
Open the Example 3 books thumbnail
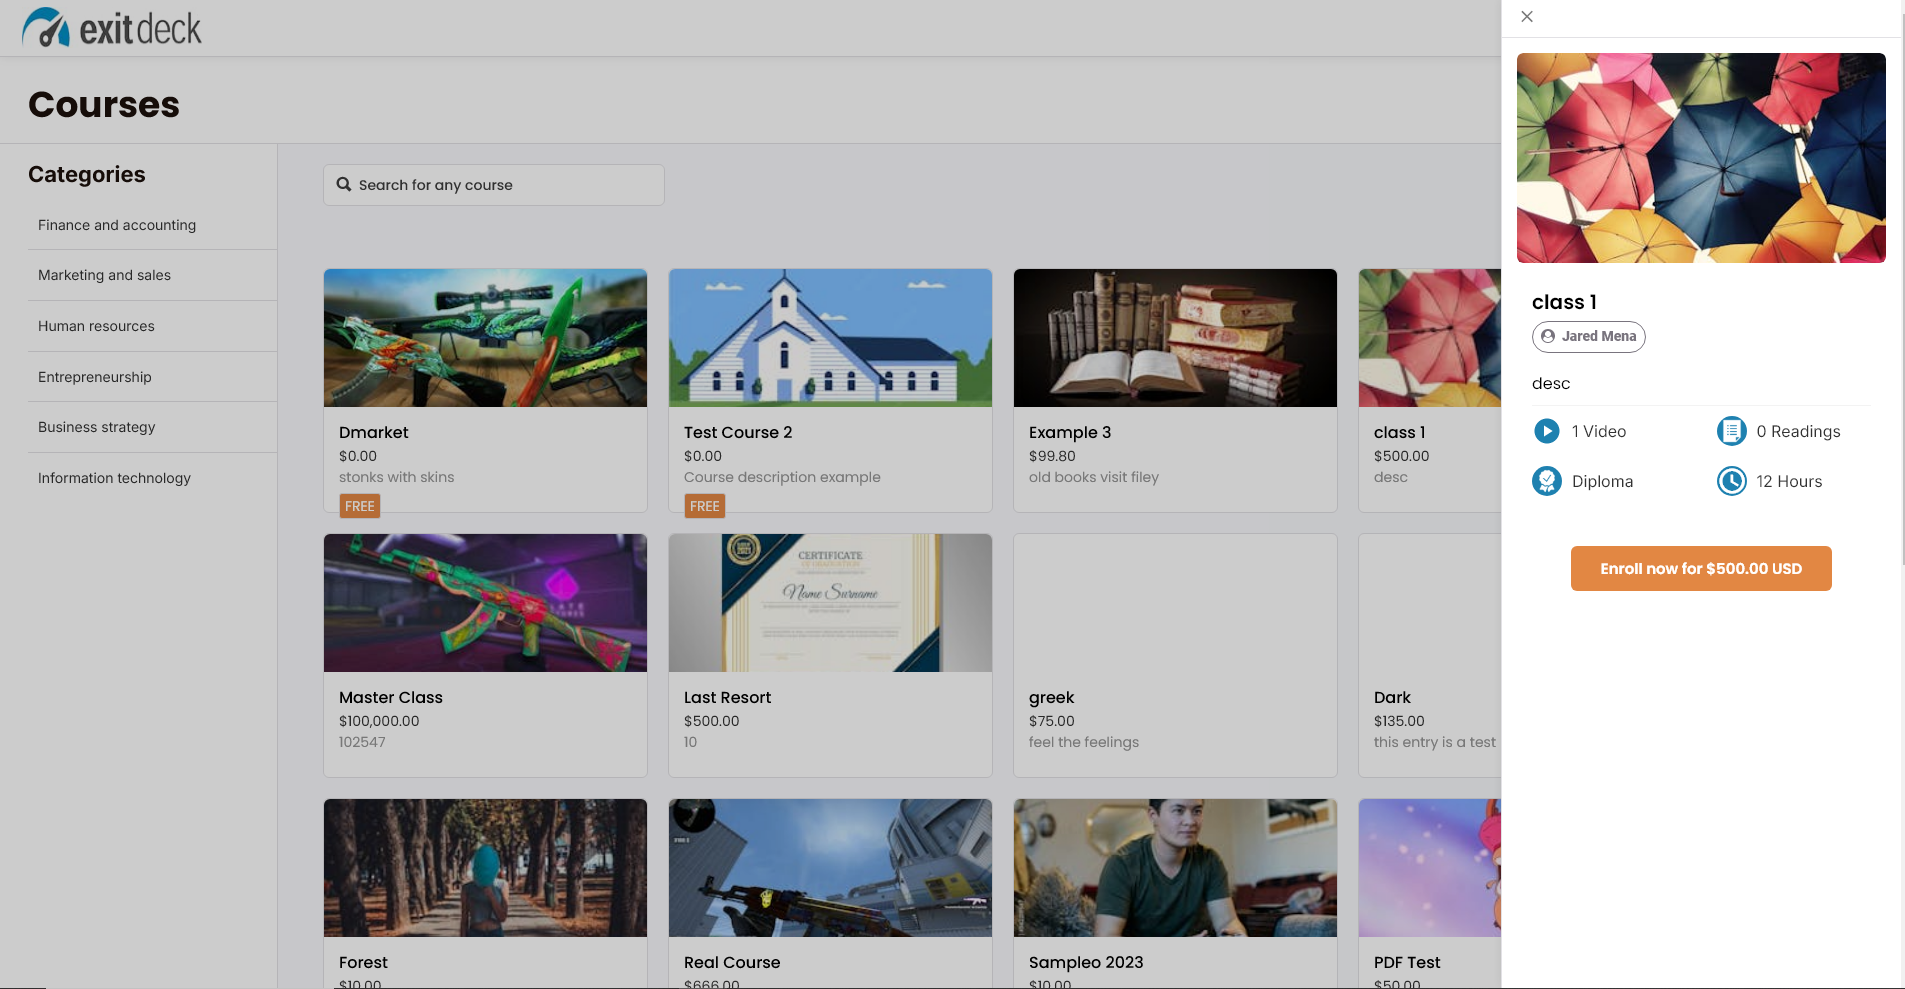click(1175, 338)
